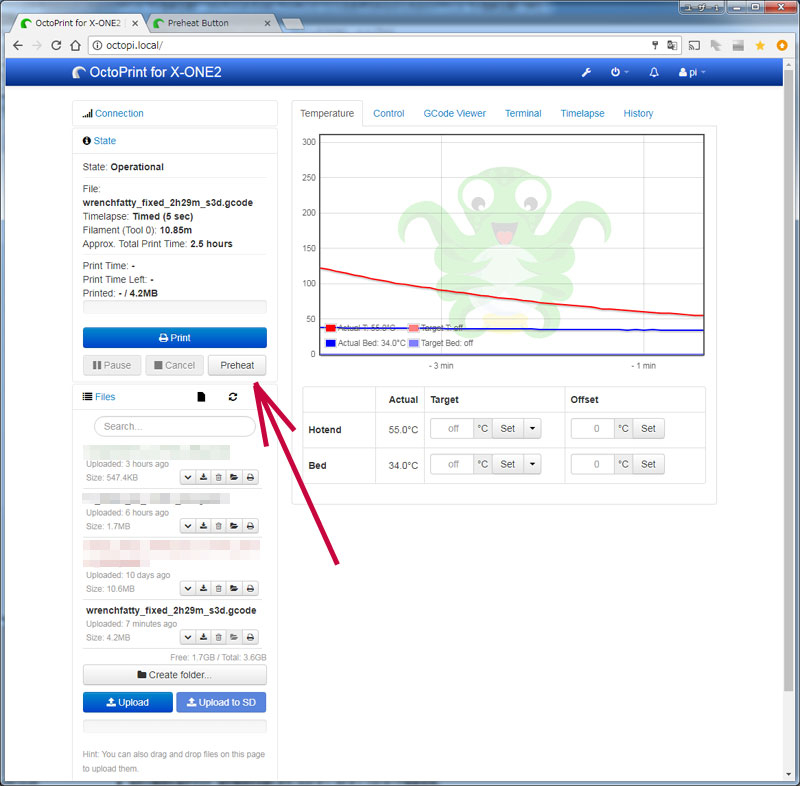Click the Create folder button
The height and width of the screenshot is (786, 800).
point(174,675)
